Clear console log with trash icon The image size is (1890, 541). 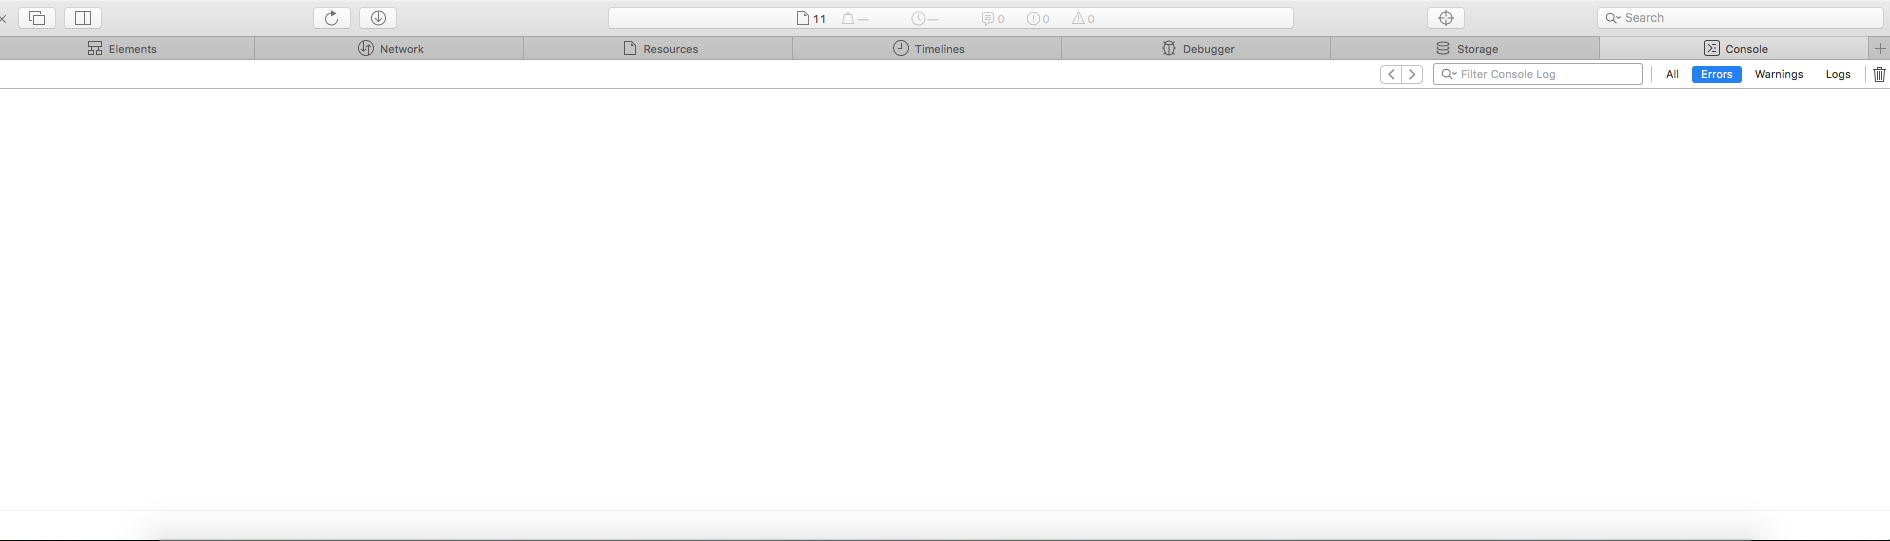1879,74
